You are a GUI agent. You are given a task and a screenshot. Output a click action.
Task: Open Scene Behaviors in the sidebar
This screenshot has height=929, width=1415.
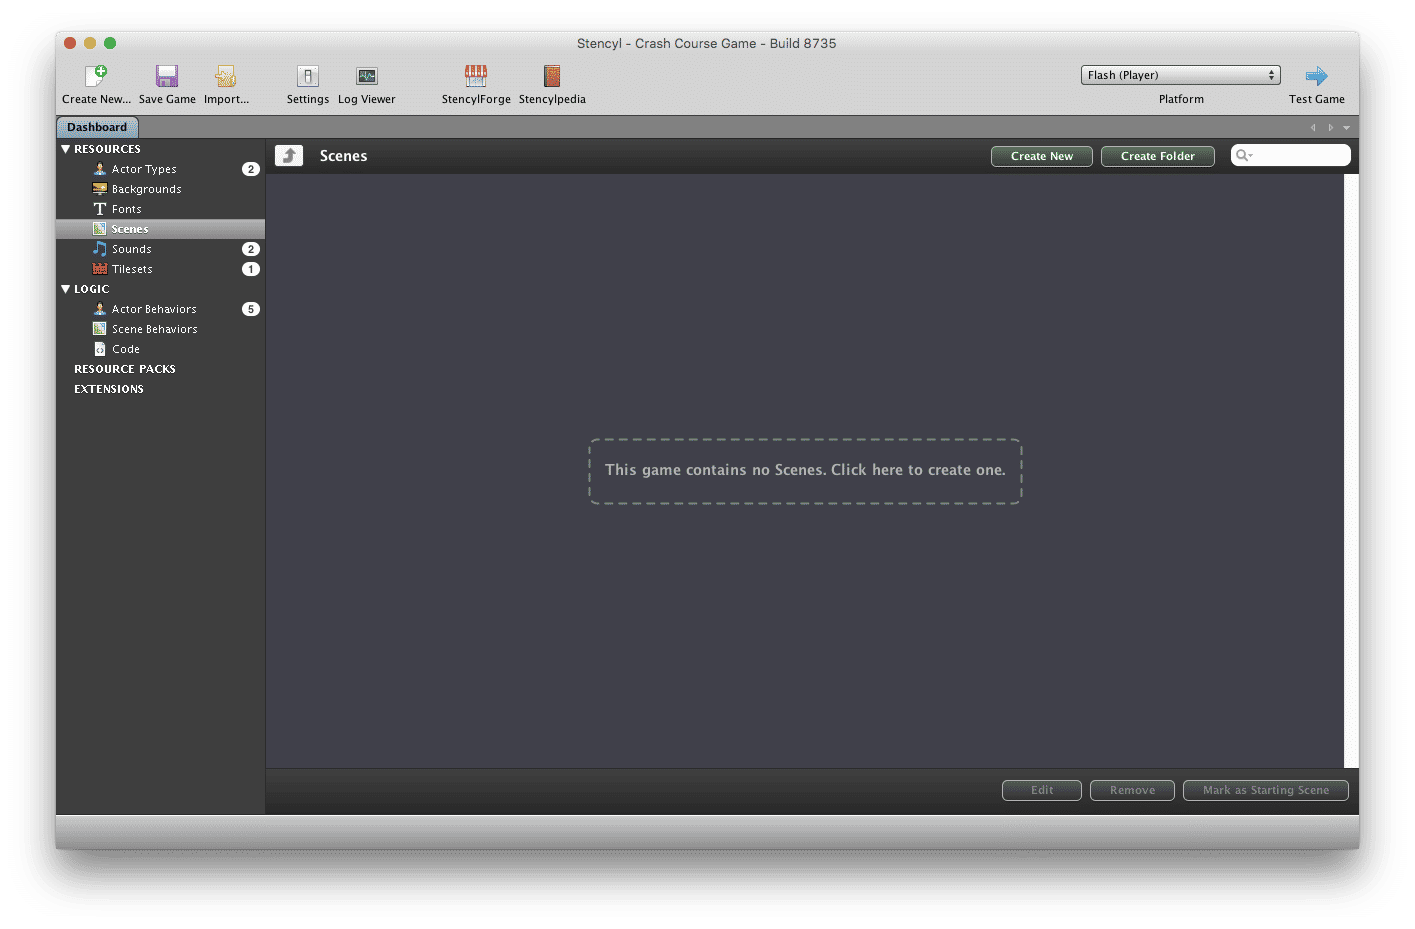160,329
